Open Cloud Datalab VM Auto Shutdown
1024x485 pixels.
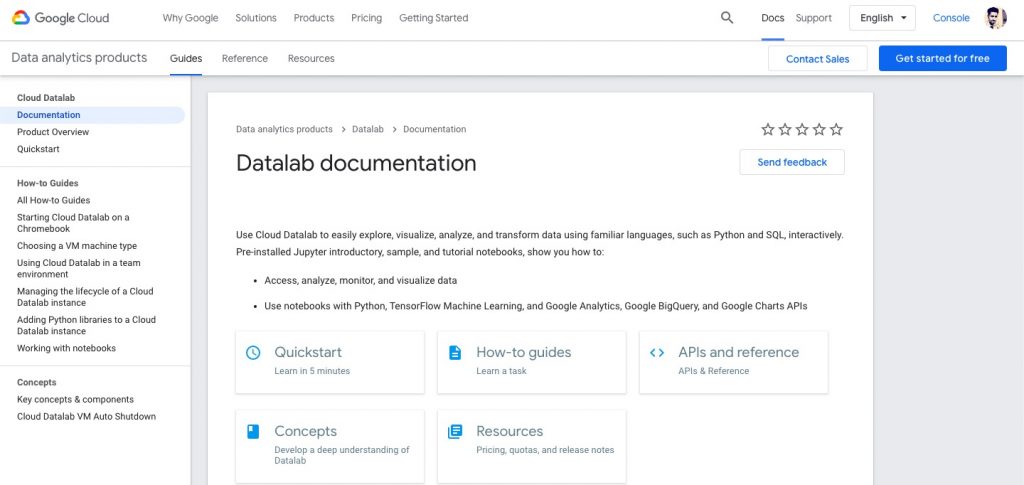pyautogui.click(x=86, y=416)
